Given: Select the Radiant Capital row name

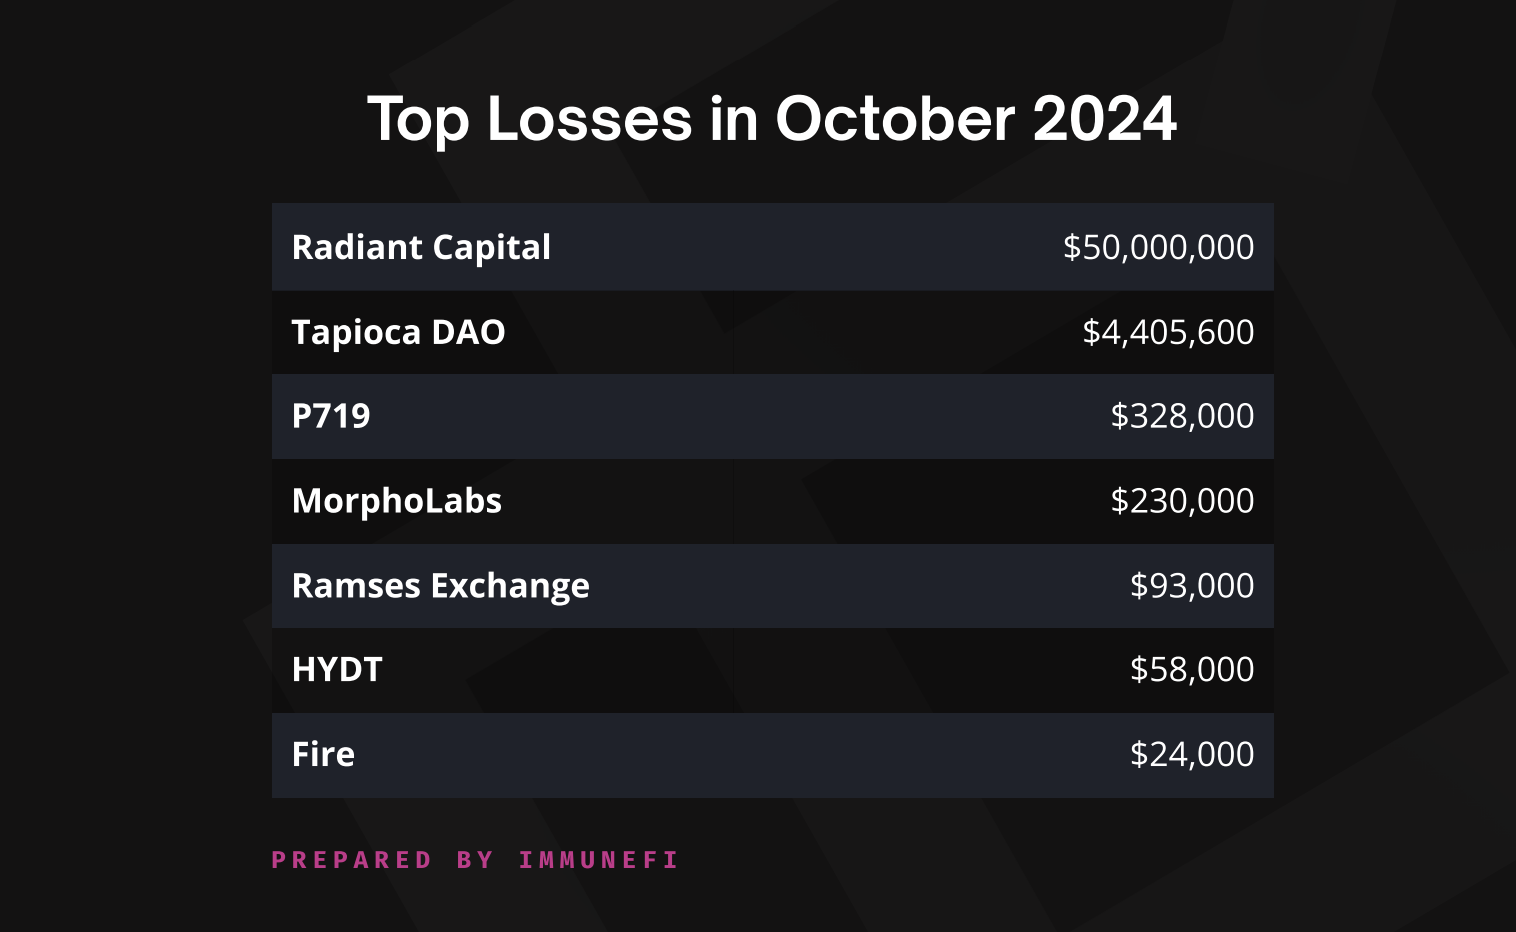Looking at the screenshot, I should click(421, 248).
